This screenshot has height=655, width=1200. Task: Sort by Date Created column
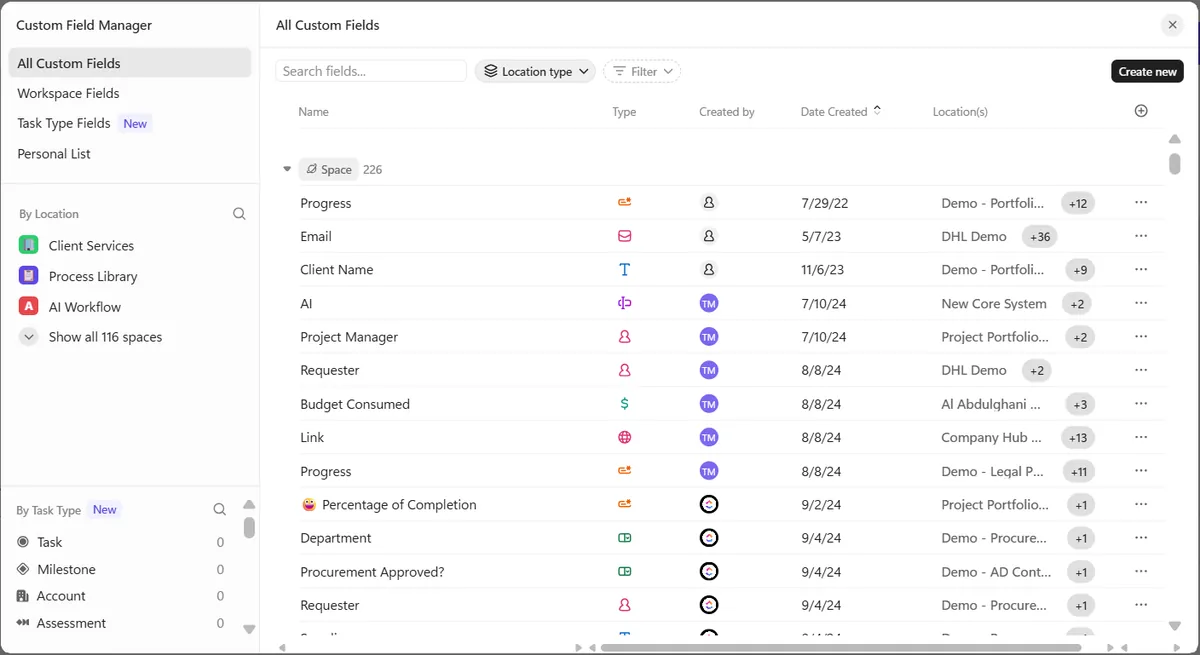(841, 112)
